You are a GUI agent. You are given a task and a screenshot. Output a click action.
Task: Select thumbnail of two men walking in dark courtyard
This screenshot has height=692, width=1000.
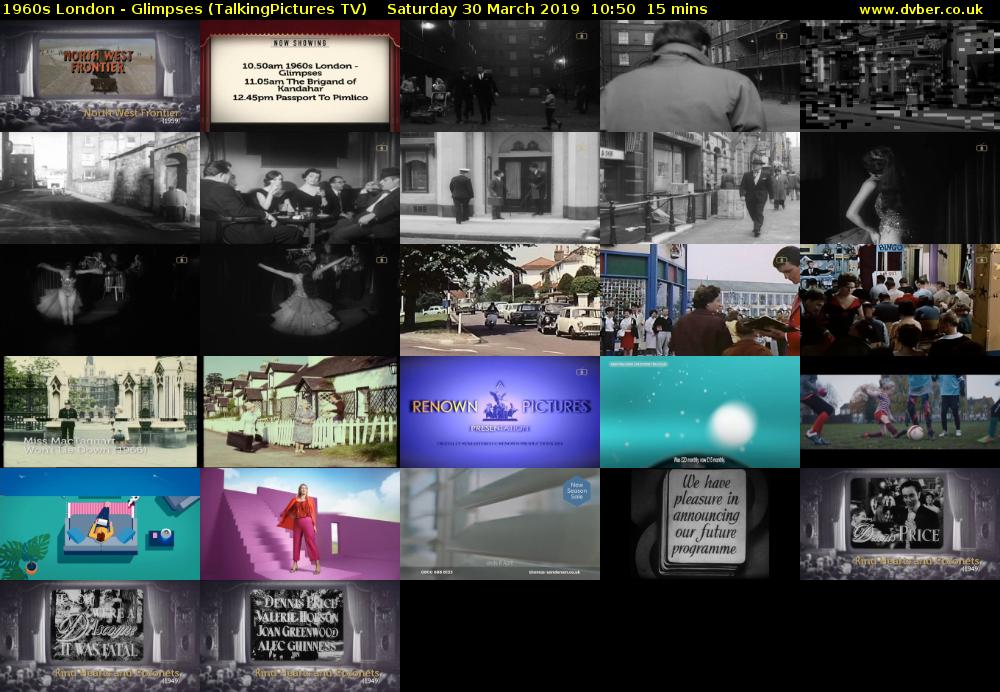tap(500, 76)
